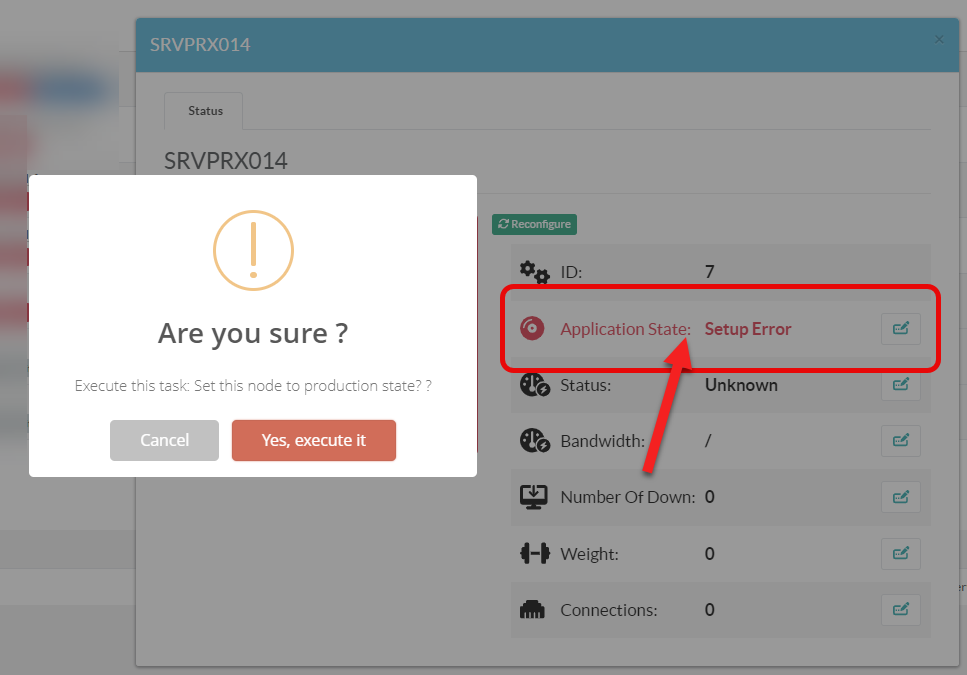The width and height of the screenshot is (967, 675).
Task: Close the SRVPRX014 dialog window
Action: click(938, 40)
